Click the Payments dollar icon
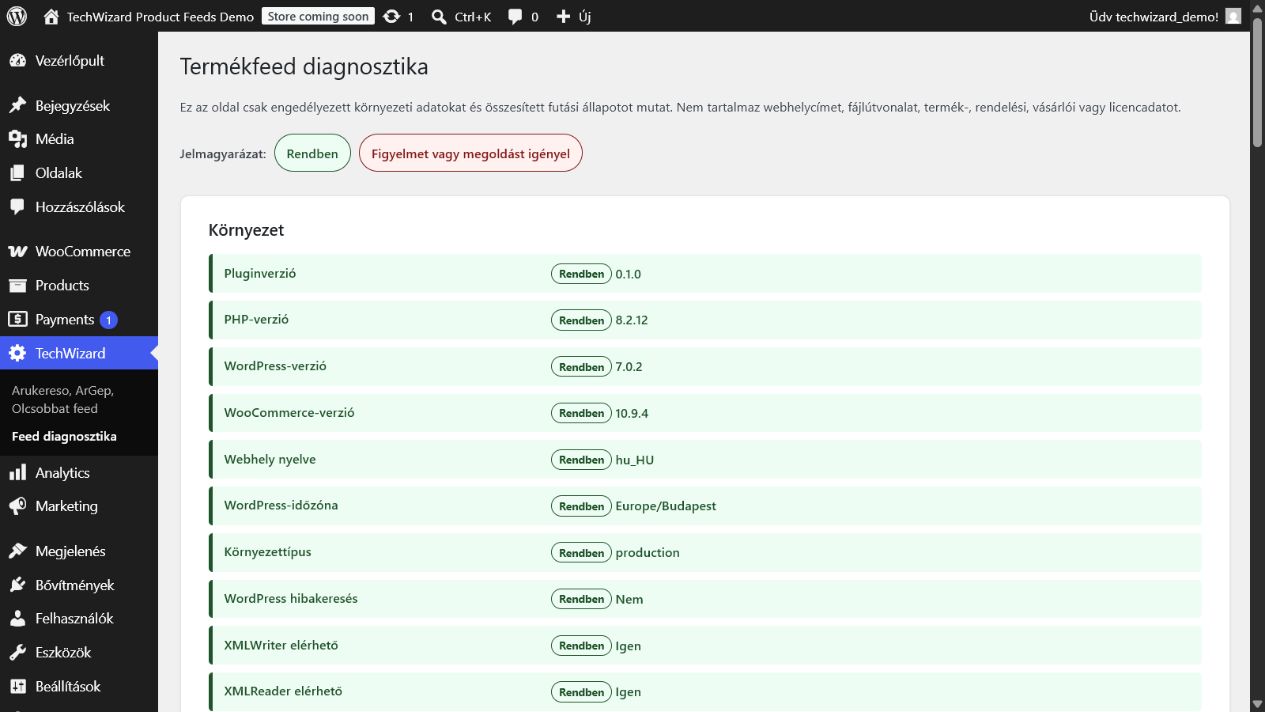Viewport: 1265px width, 712px height. coord(17,320)
